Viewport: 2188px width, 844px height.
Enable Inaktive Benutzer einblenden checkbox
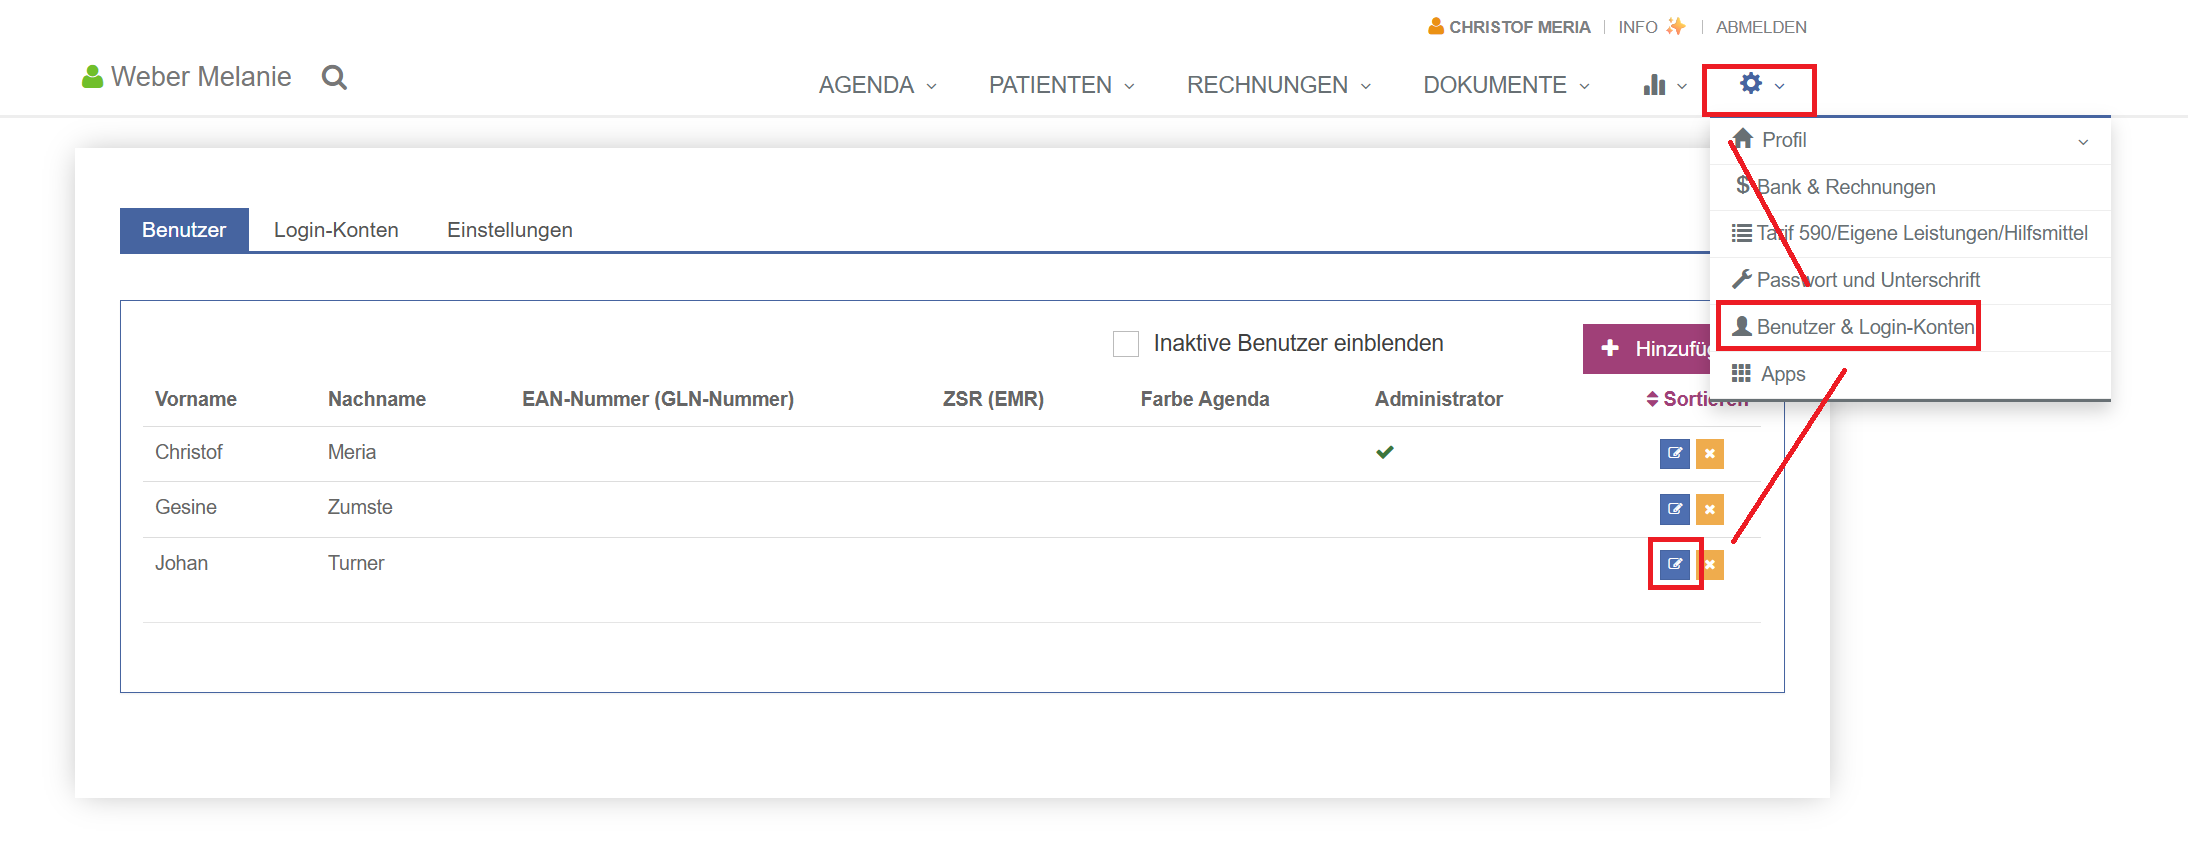coord(1126,344)
